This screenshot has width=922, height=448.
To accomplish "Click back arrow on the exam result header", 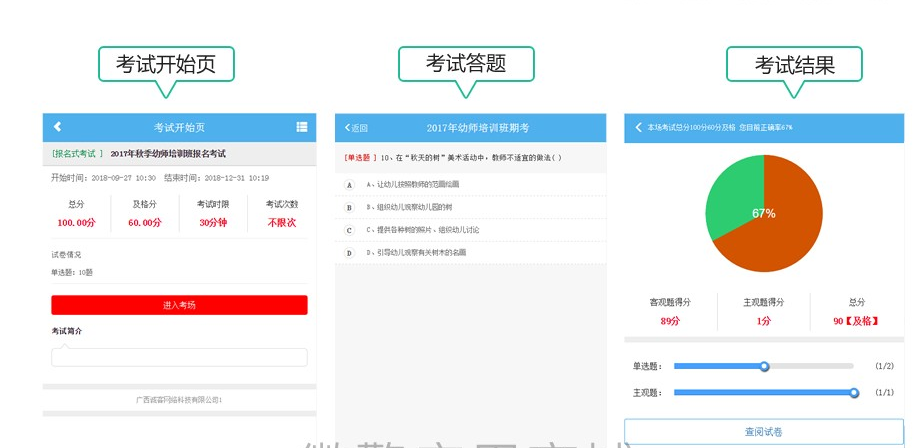I will click(x=639, y=128).
